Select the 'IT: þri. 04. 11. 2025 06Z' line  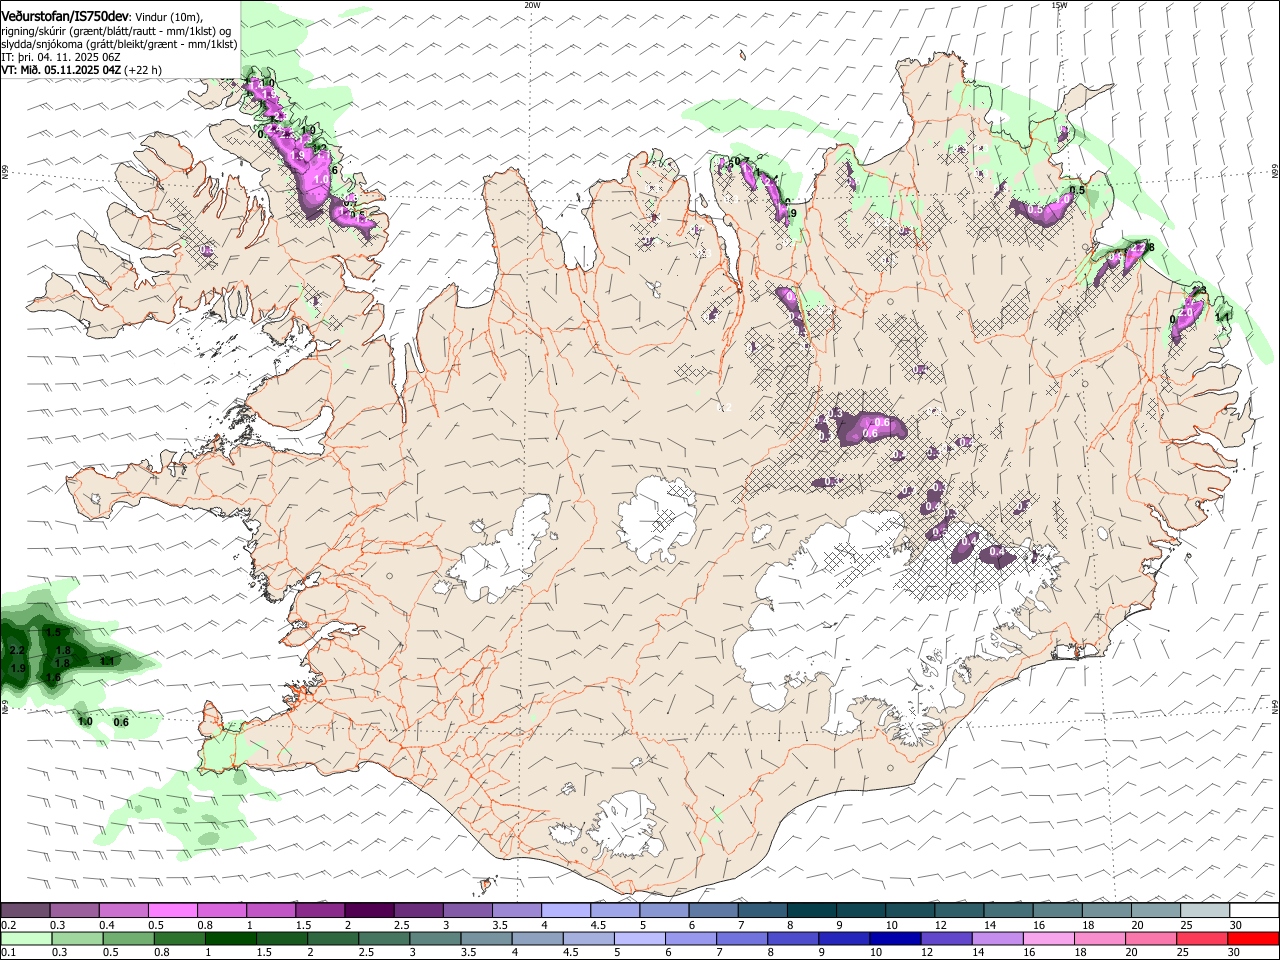pyautogui.click(x=62, y=57)
